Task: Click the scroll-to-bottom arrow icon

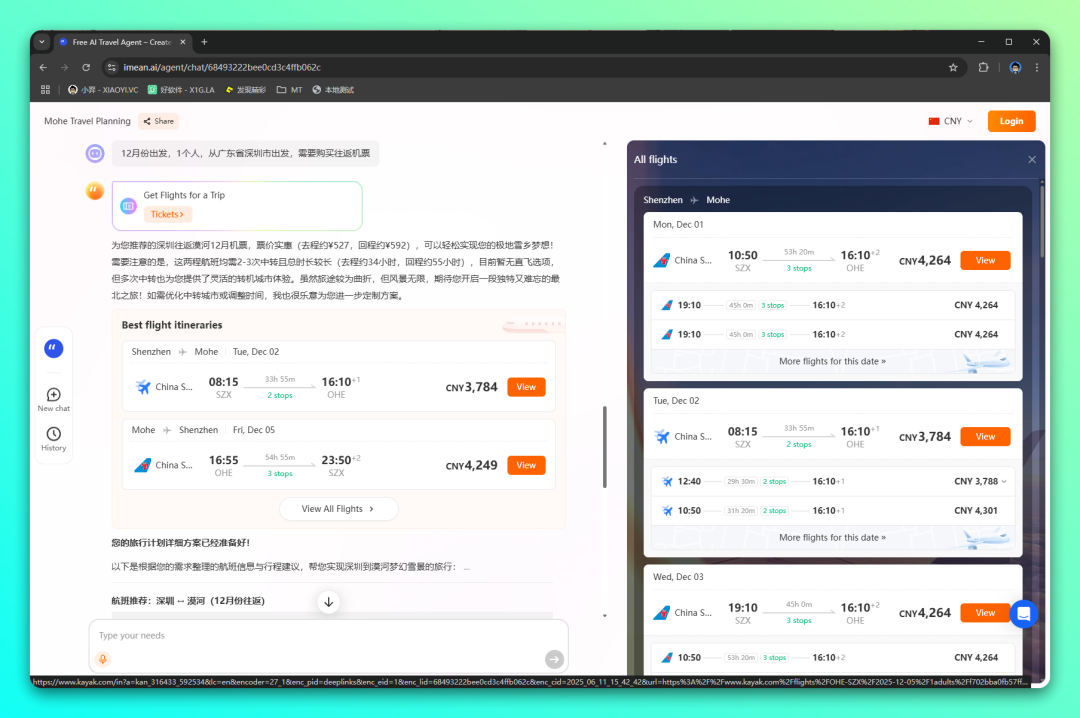Action: (328, 601)
